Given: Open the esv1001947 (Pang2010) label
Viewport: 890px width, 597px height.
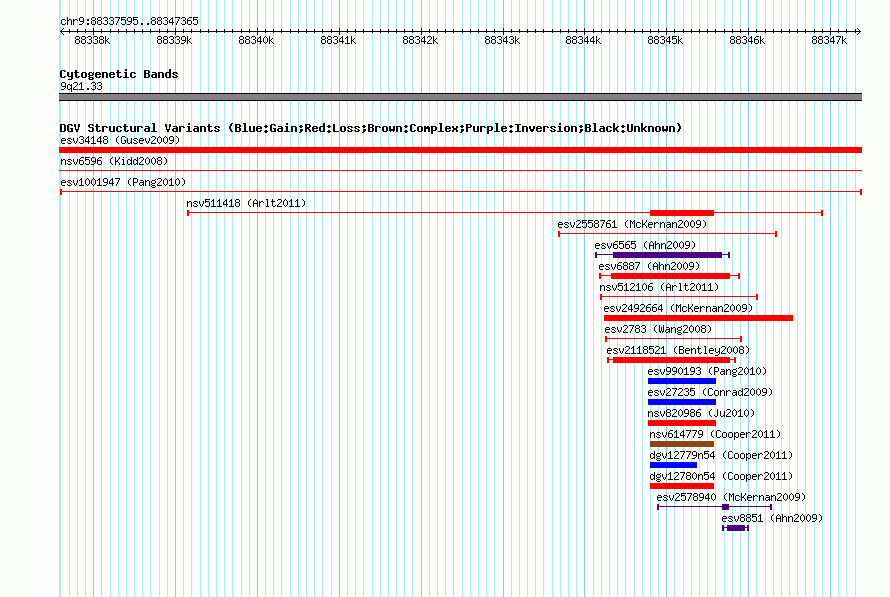Looking at the screenshot, I should [123, 182].
